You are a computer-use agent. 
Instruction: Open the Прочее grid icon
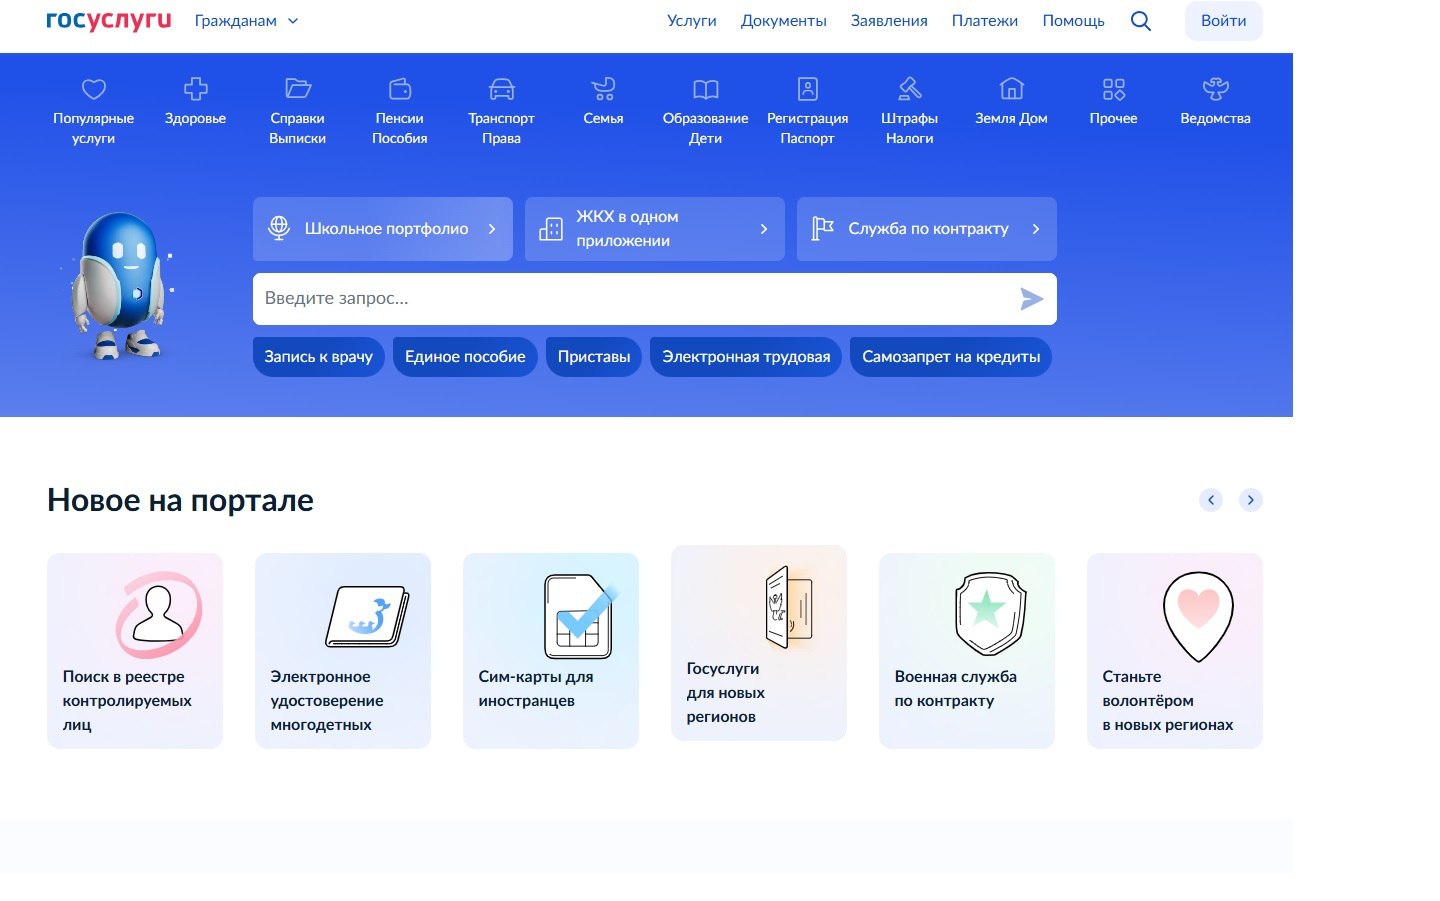(1114, 89)
